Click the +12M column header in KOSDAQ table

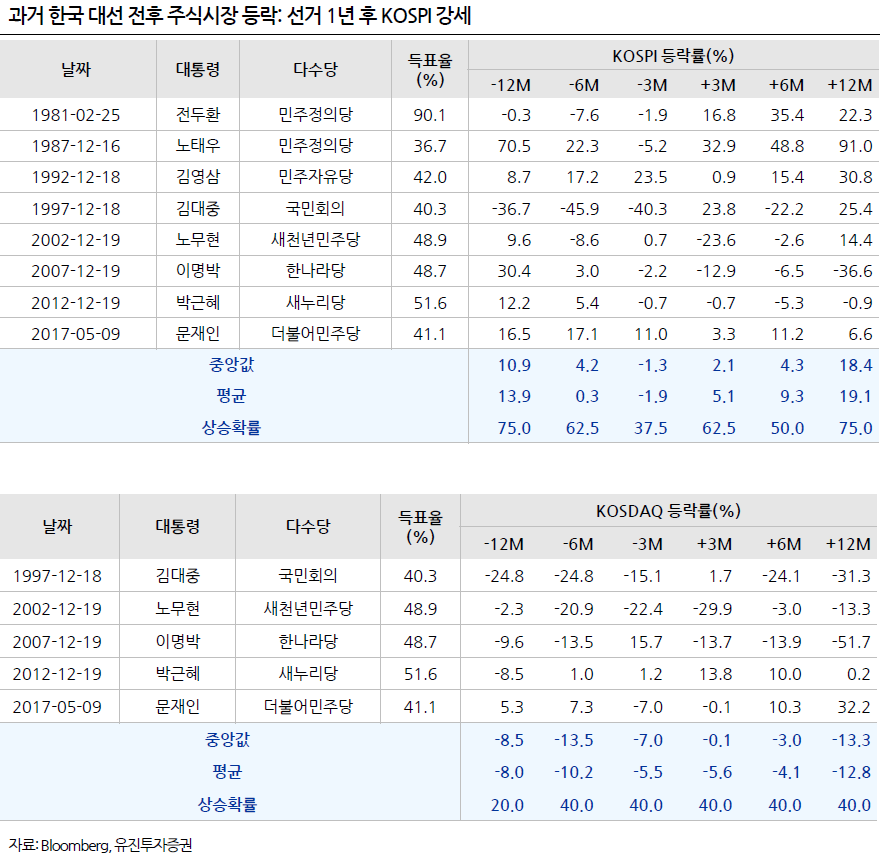click(x=848, y=544)
